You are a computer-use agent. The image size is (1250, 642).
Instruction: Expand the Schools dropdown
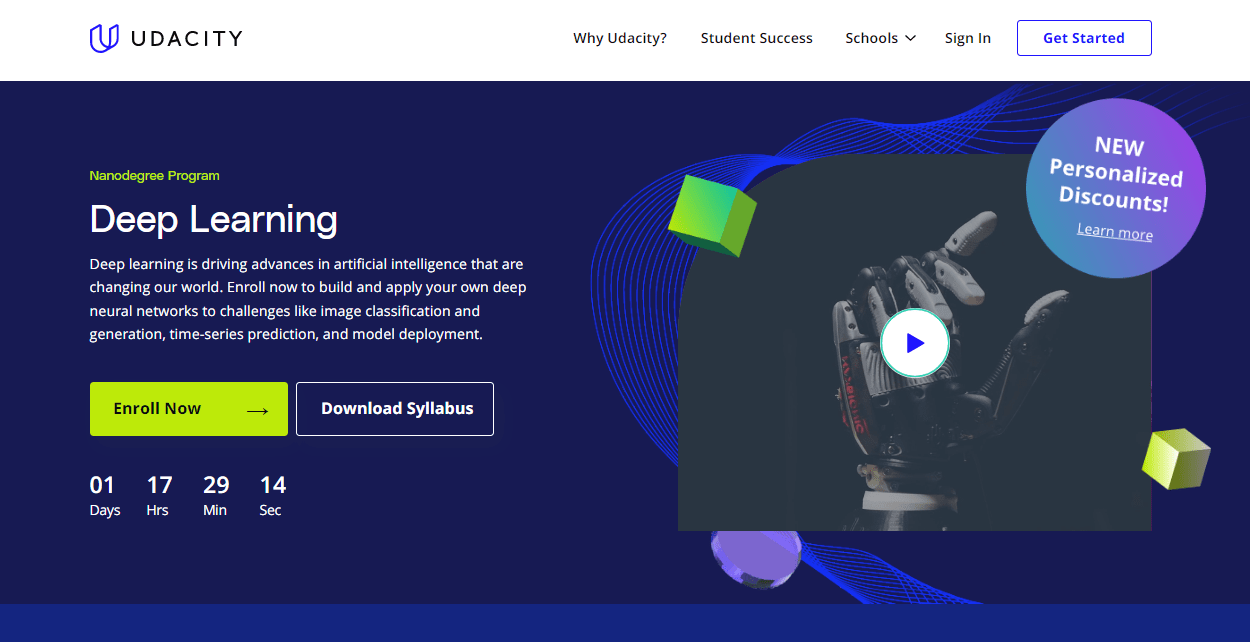coord(880,38)
